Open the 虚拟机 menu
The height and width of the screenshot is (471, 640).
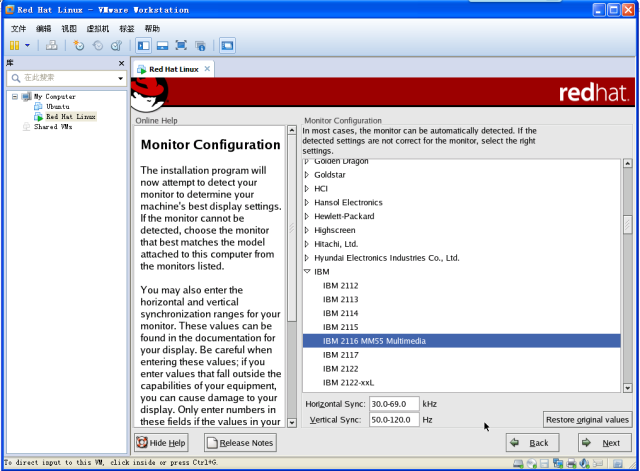click(x=98, y=29)
